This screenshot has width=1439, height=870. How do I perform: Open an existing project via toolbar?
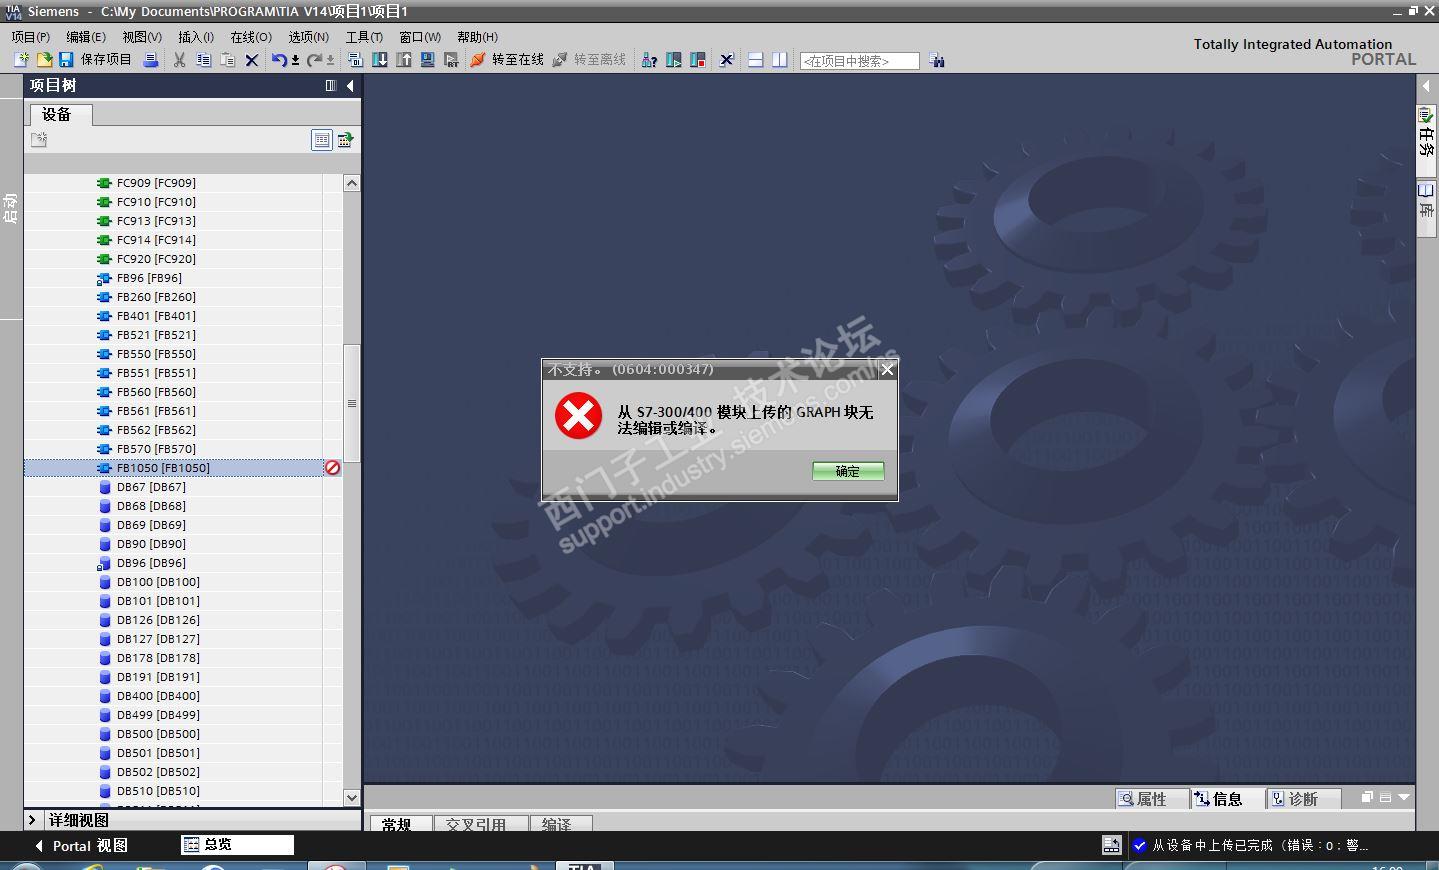[x=44, y=60]
